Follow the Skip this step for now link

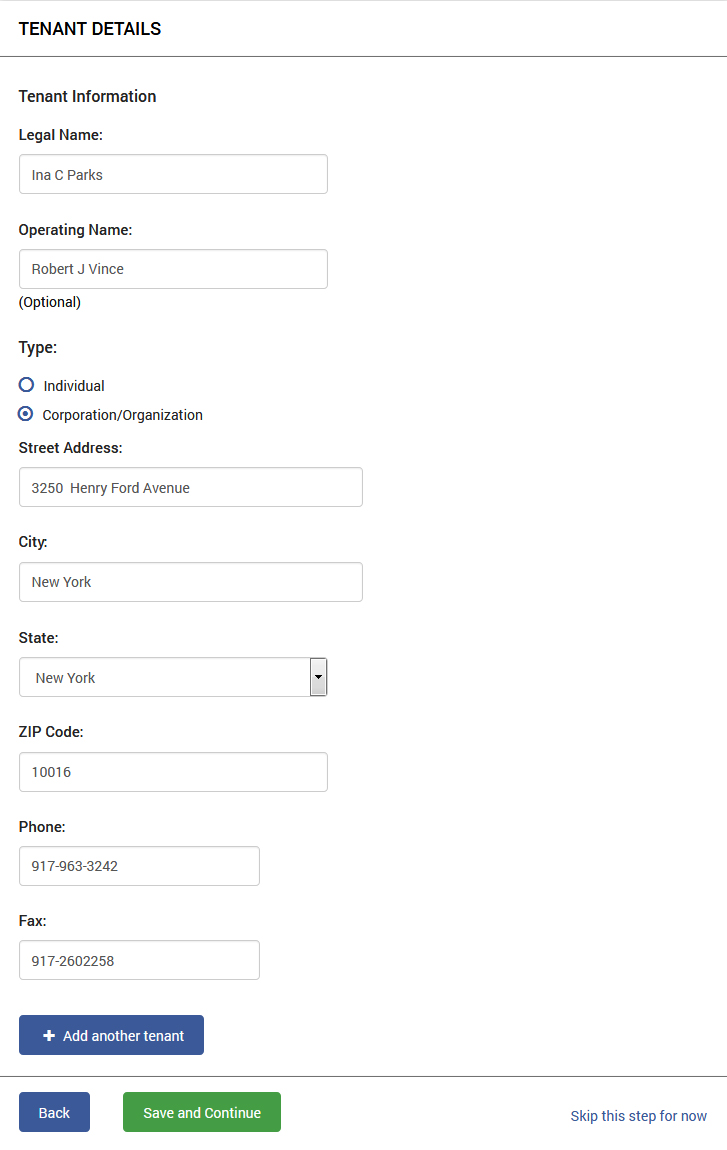pos(638,1116)
